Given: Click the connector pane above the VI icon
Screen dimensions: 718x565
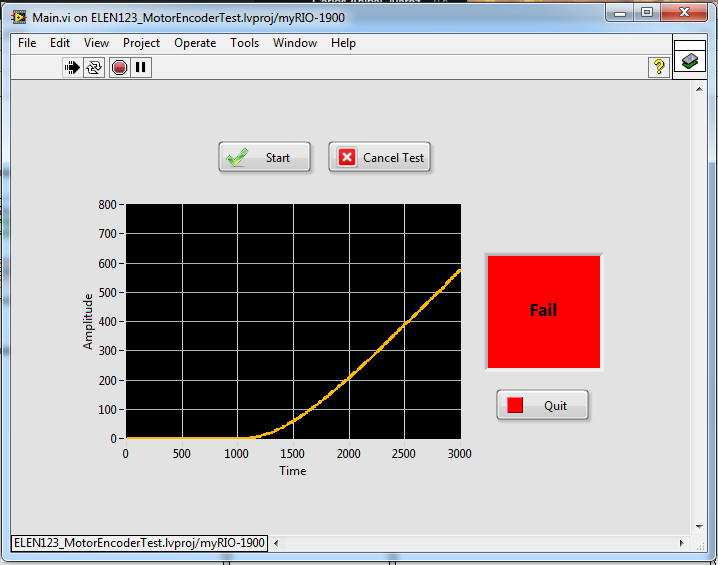Looking at the screenshot, I should click(x=690, y=45).
